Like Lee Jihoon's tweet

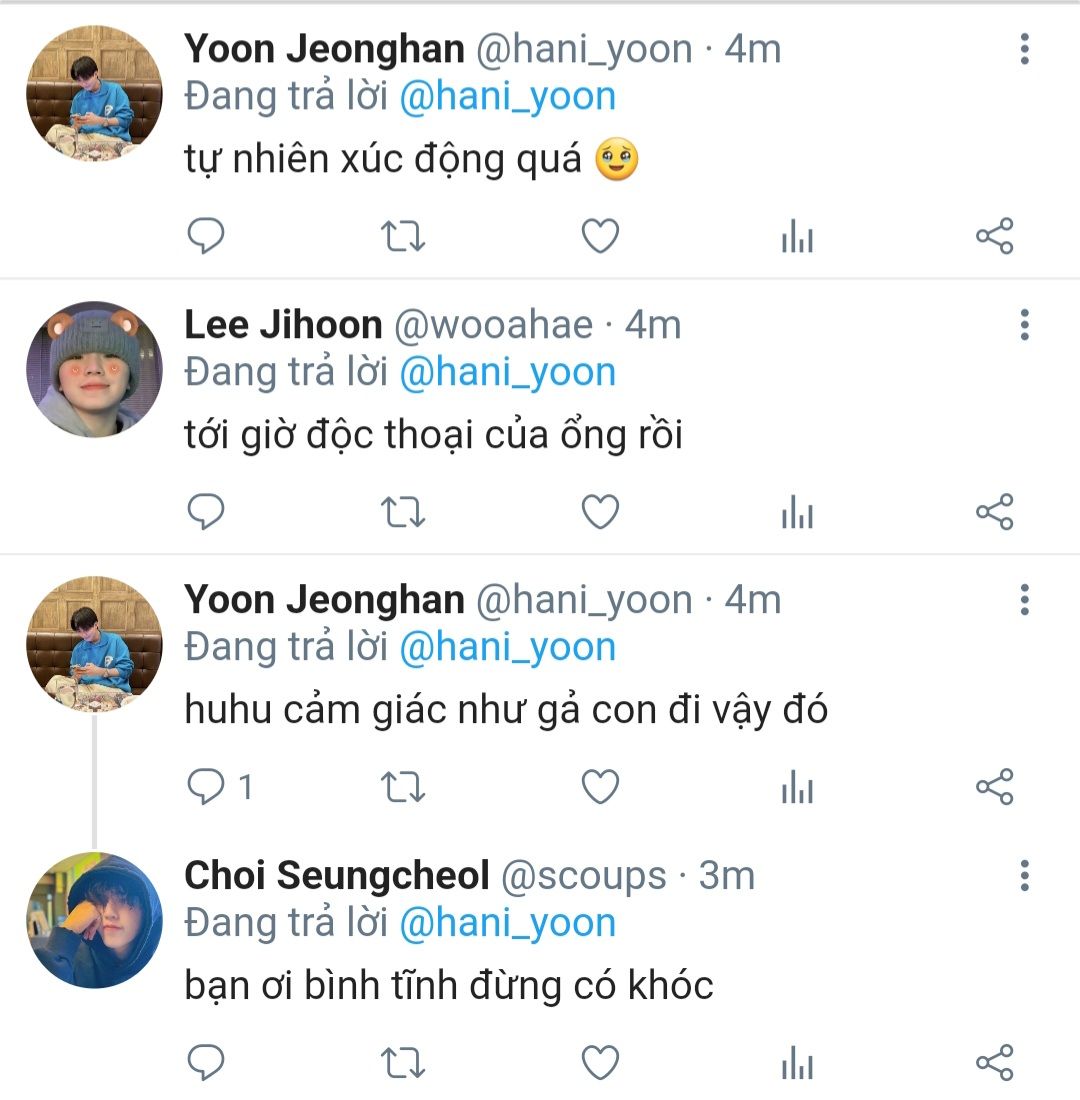600,512
